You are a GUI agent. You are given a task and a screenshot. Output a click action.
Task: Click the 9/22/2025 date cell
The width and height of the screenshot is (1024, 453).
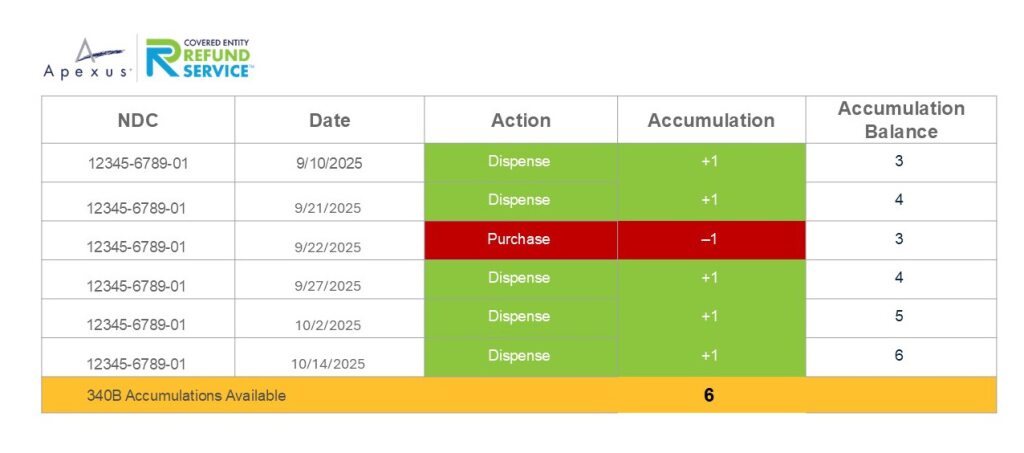[x=329, y=247]
